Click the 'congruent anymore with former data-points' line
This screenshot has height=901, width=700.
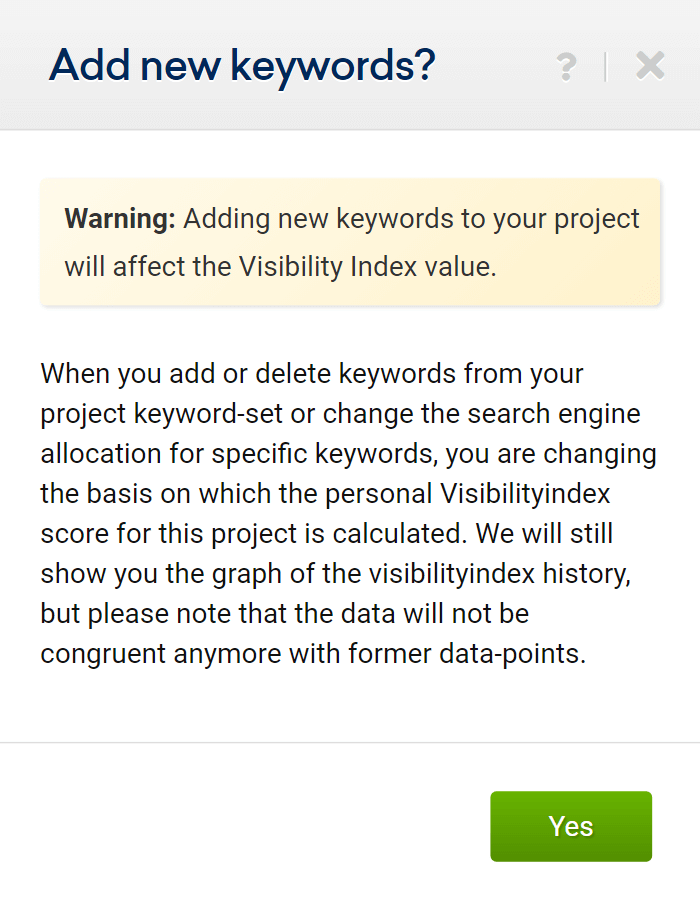(x=313, y=654)
